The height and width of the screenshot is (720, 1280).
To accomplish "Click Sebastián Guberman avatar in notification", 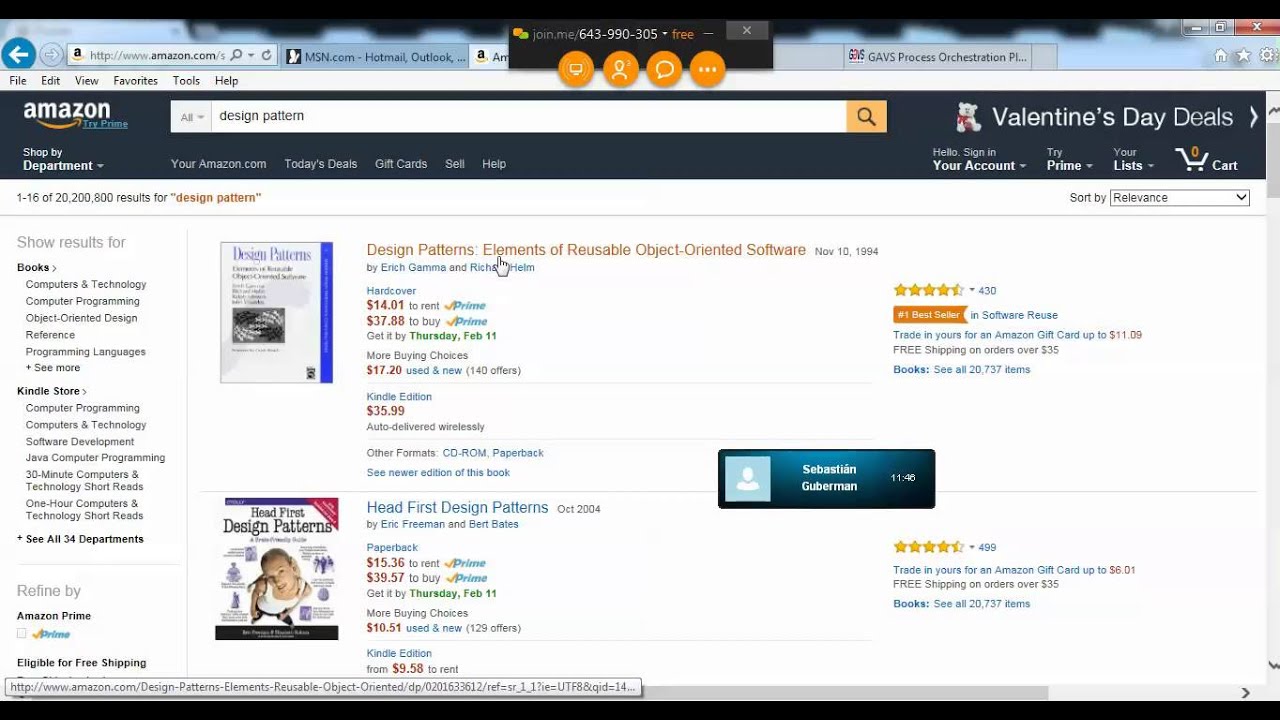I will coord(748,479).
